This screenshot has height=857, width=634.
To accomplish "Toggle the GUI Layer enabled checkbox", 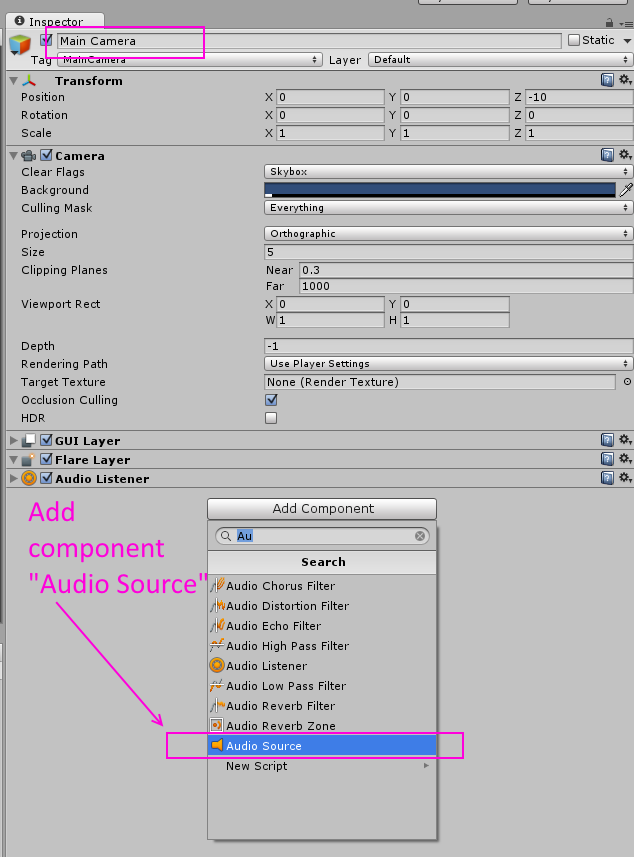I will 46,440.
